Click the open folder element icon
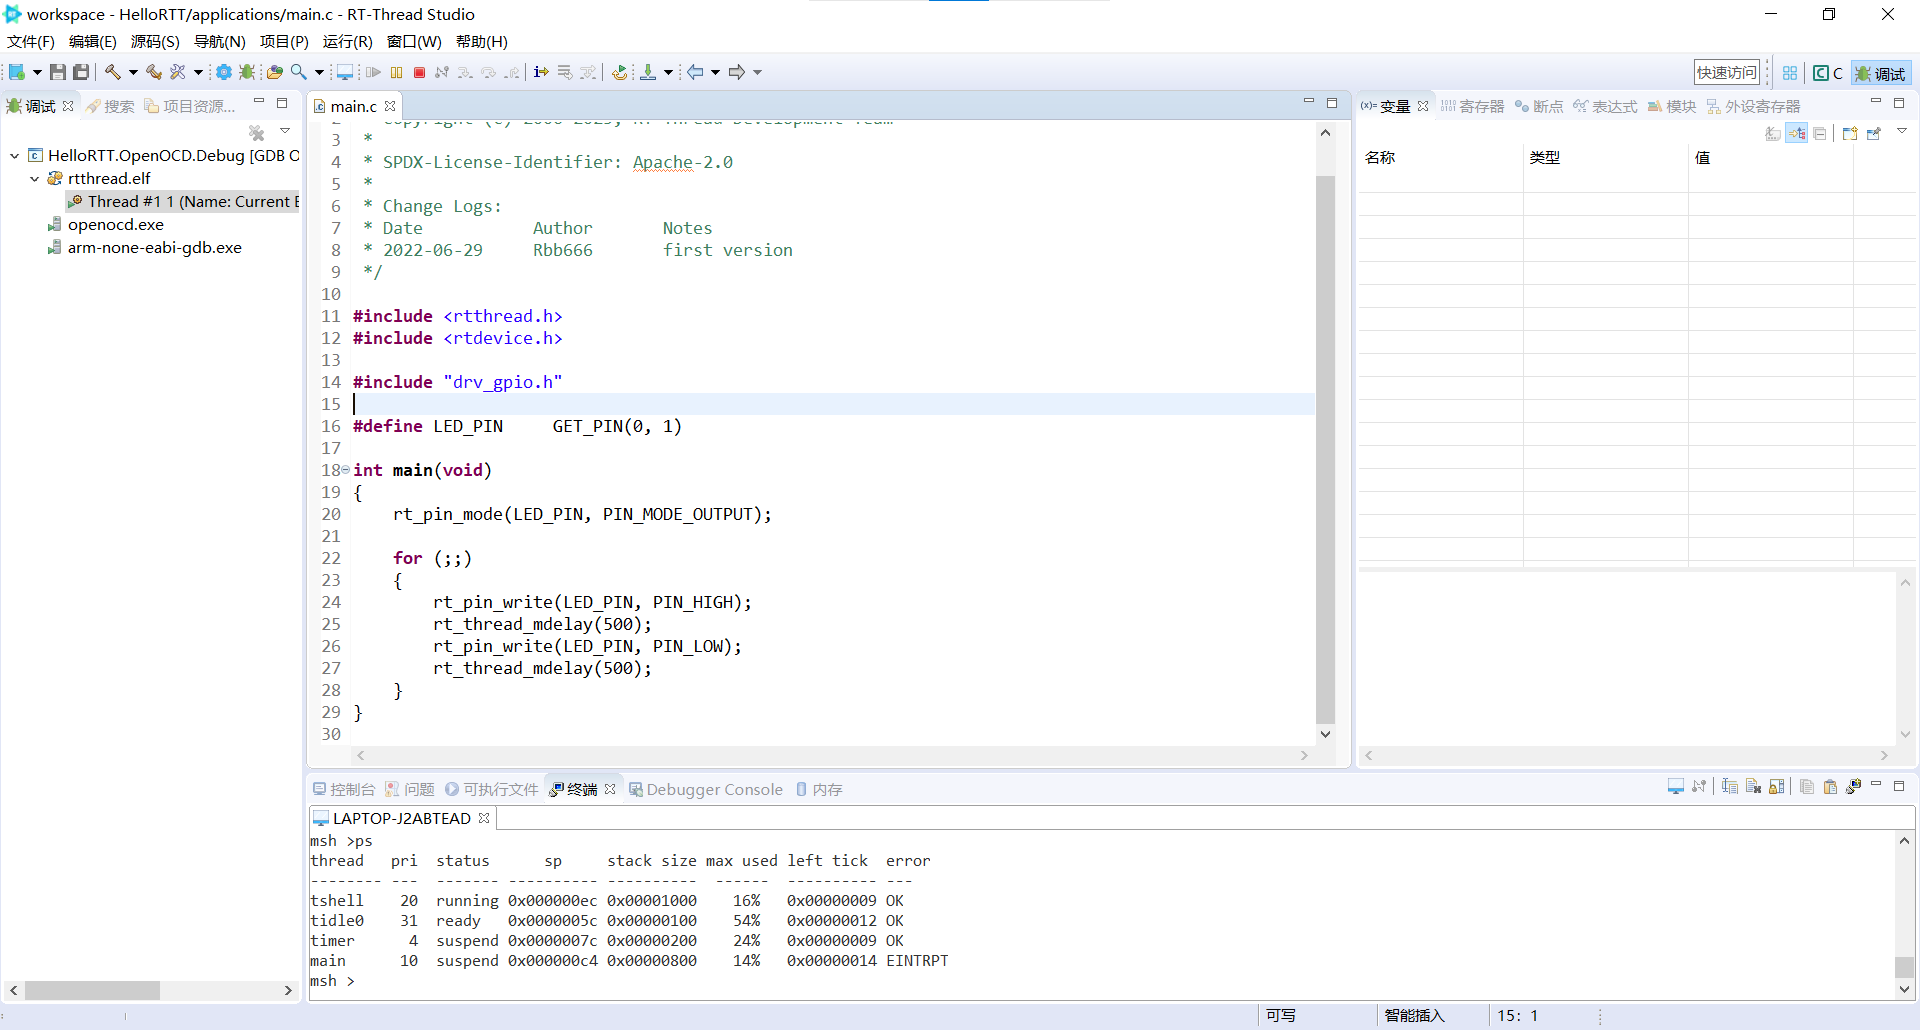The image size is (1920, 1030). 274,72
